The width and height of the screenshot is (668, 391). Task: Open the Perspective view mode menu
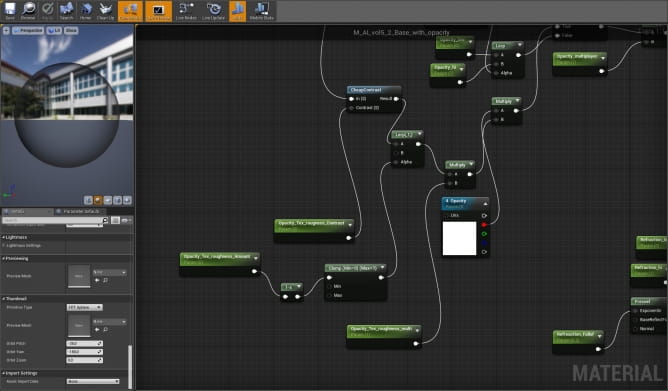click(28, 31)
